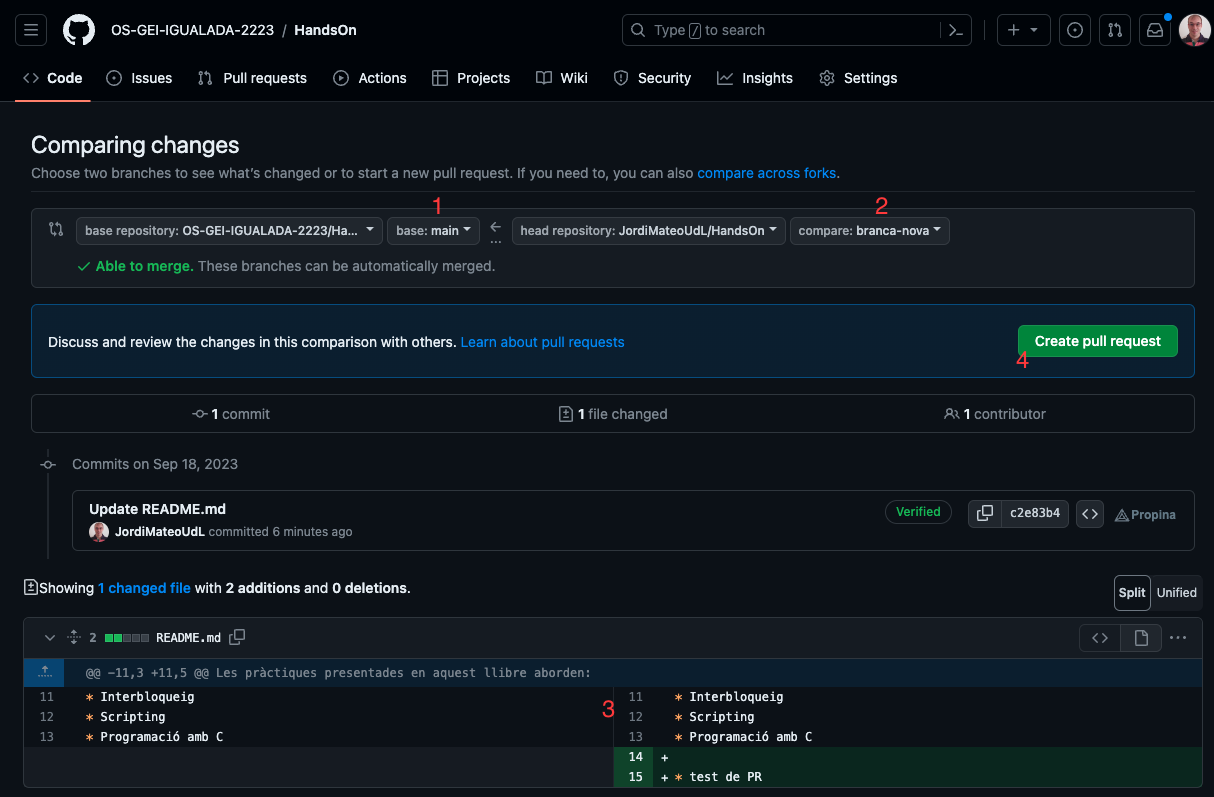Follow the compare across forks link
Screen dimensions: 1214x797
click(766, 173)
